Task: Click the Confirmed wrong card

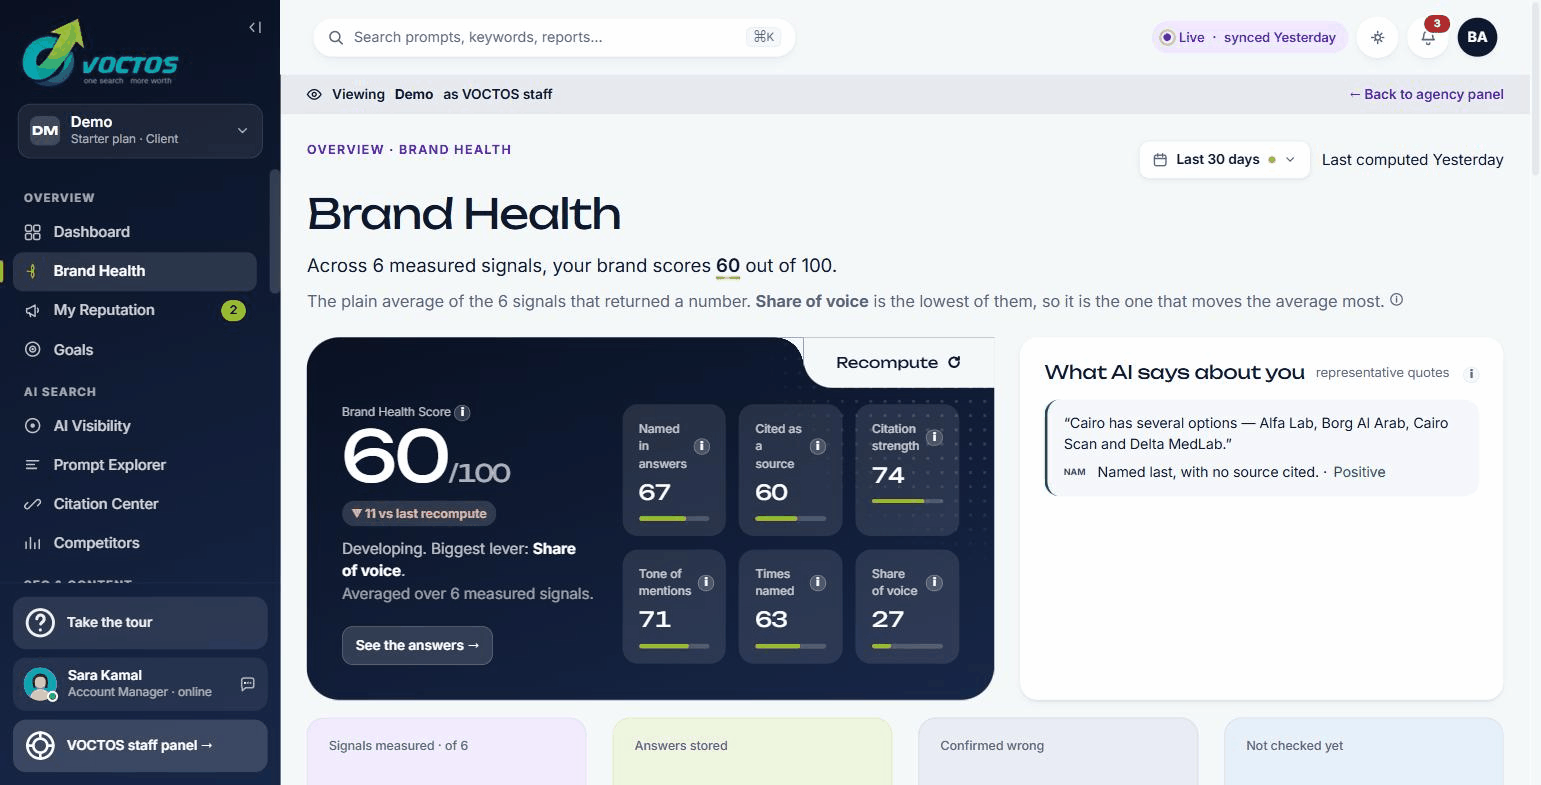Action: 1058,751
